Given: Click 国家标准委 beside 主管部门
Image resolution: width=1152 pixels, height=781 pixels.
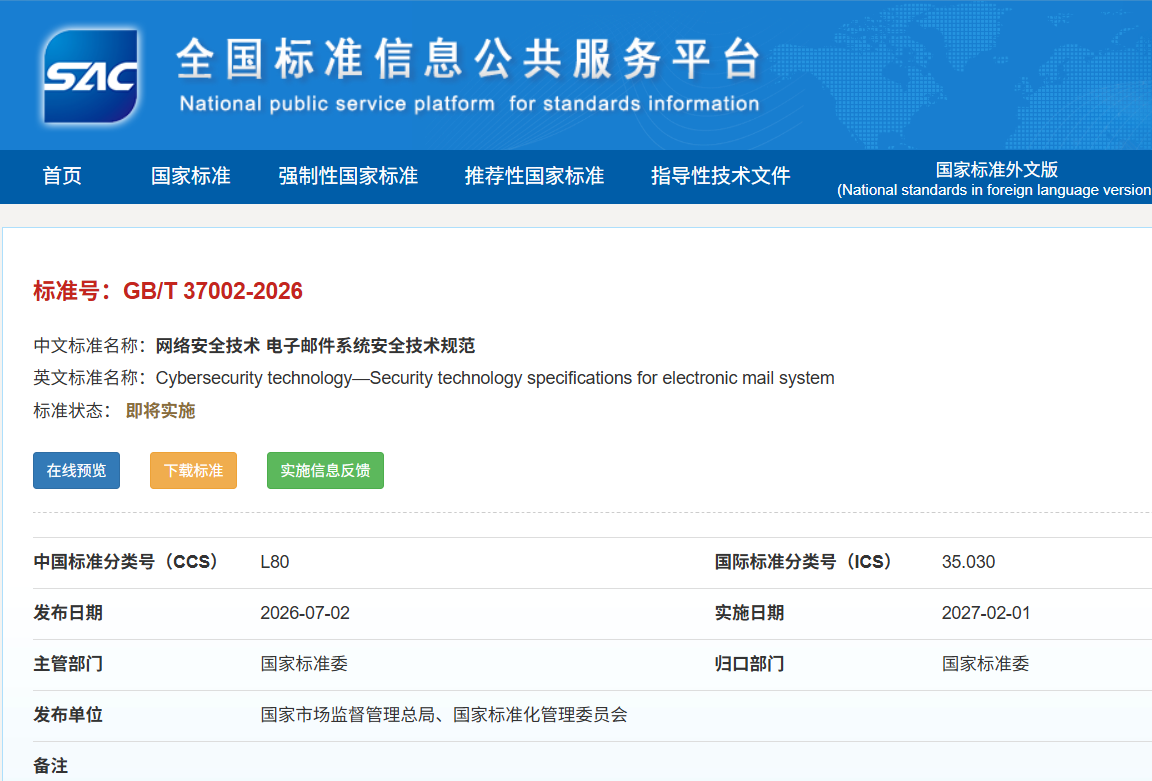Looking at the screenshot, I should point(303,664).
